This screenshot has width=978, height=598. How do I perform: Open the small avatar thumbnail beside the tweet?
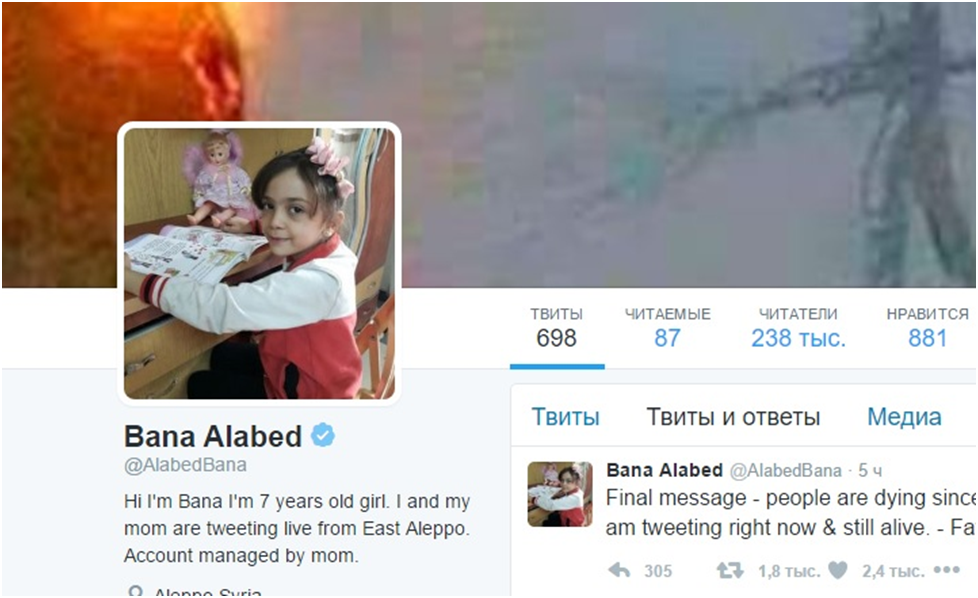tap(559, 494)
